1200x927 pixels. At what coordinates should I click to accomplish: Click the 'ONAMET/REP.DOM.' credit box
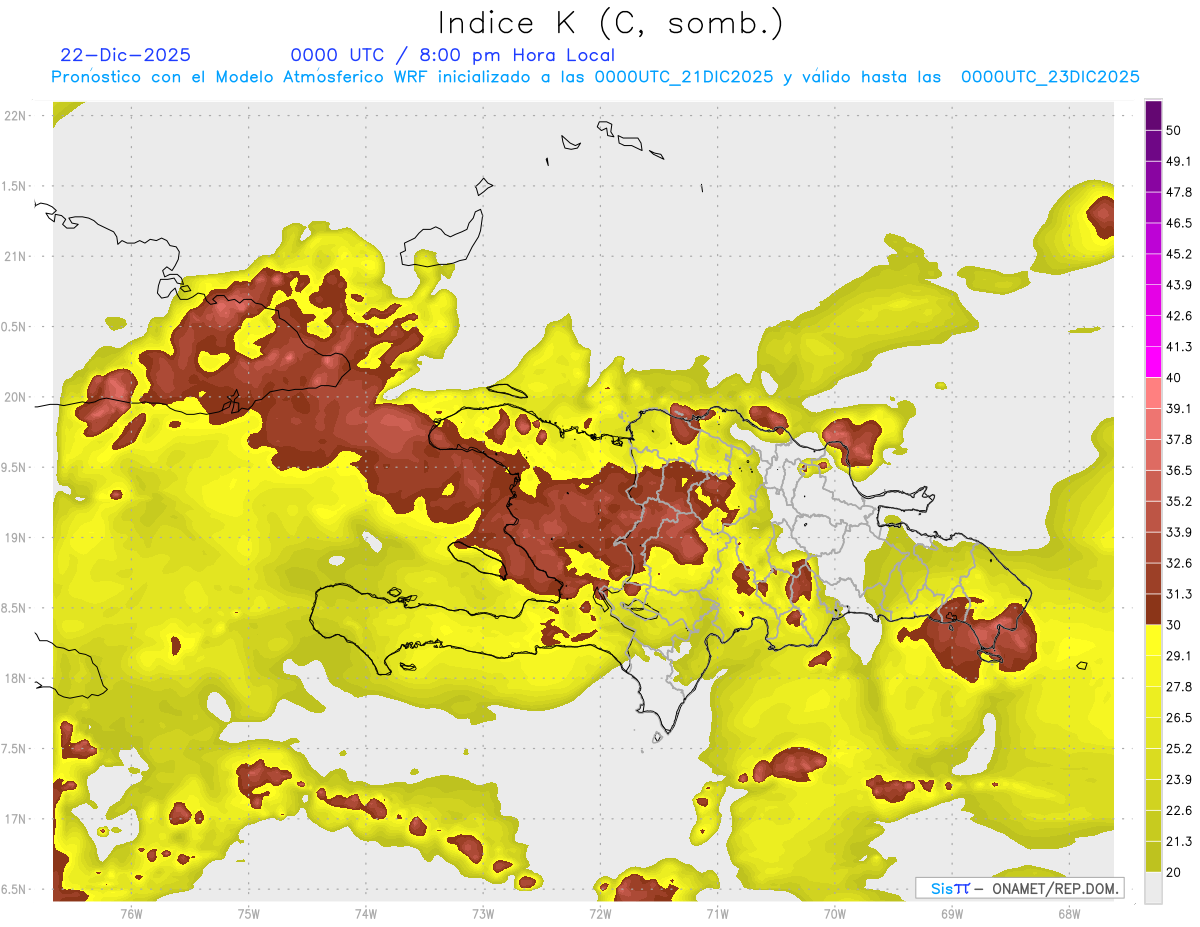1021,887
